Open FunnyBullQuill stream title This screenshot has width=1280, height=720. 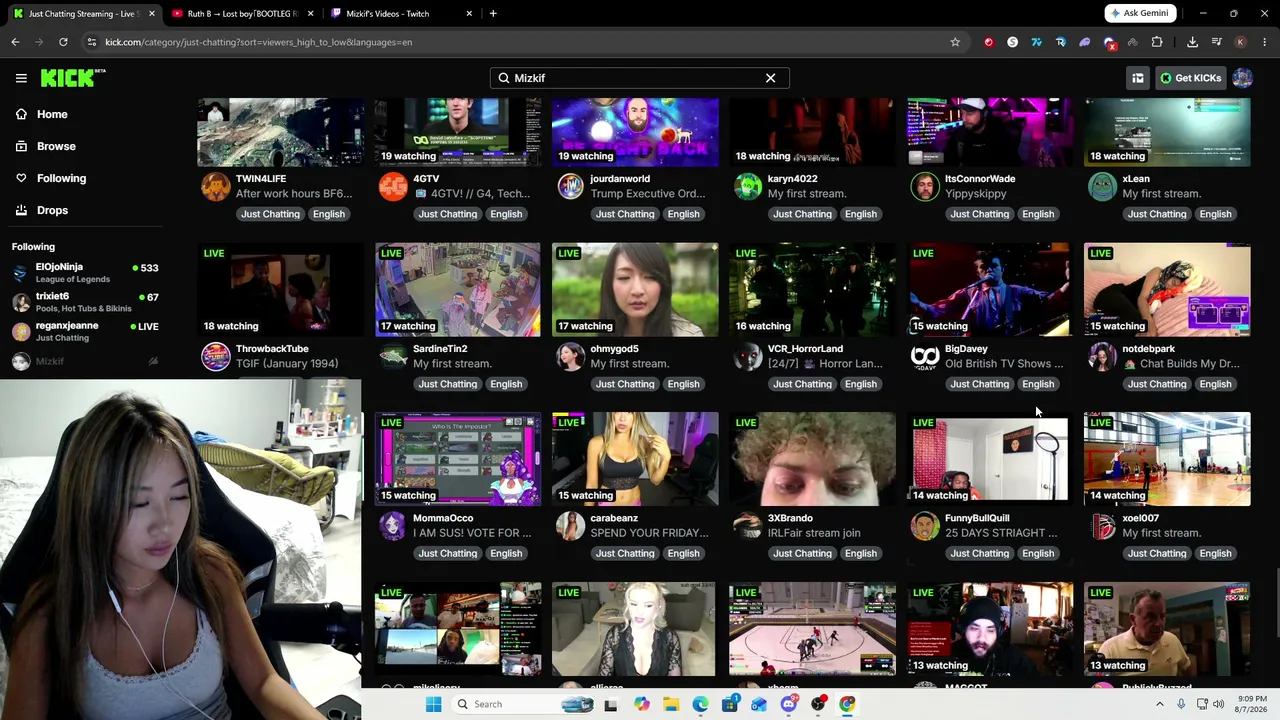click(x=1001, y=533)
